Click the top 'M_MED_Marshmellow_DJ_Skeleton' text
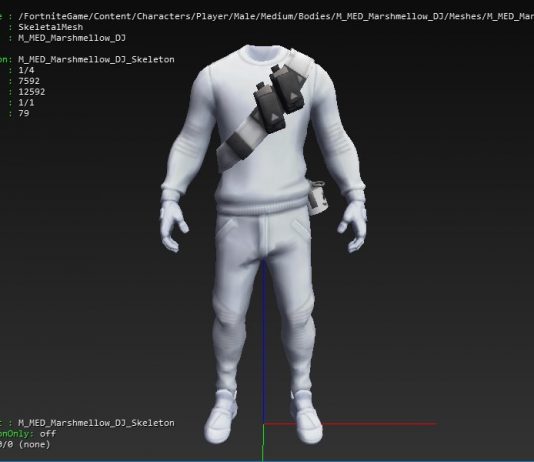The height and width of the screenshot is (462, 534). pos(96,59)
